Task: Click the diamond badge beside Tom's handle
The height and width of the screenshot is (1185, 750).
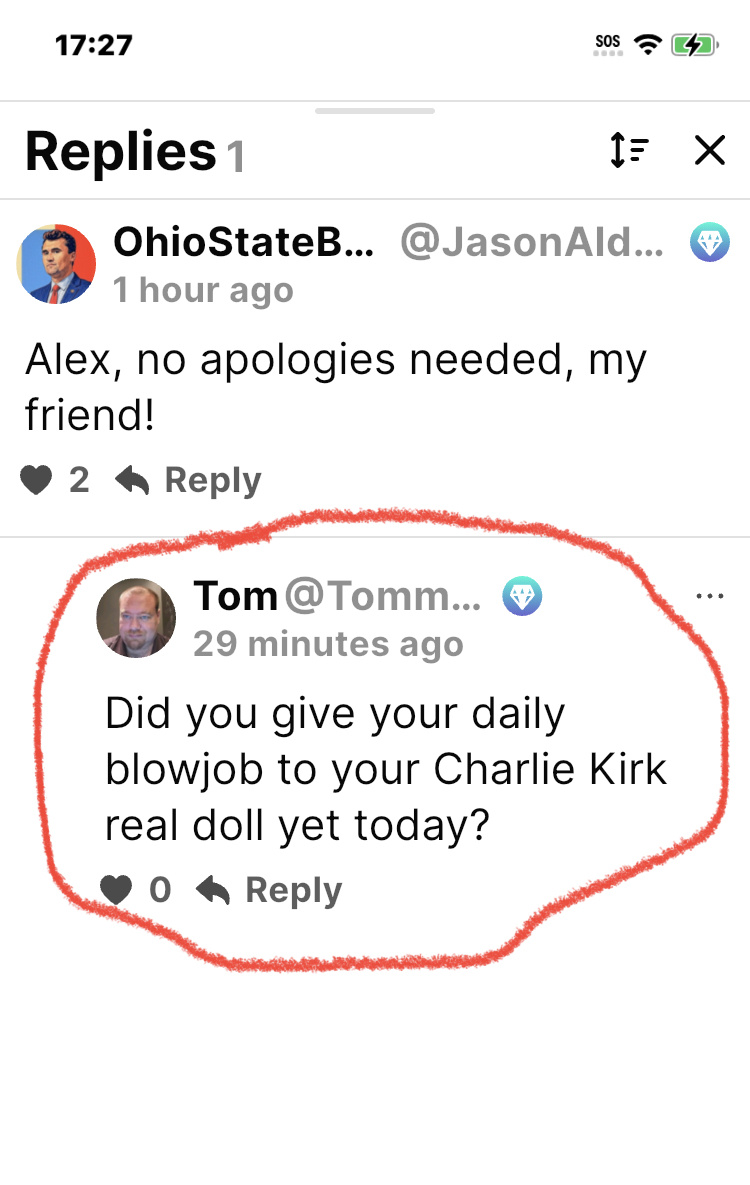Action: click(x=522, y=596)
